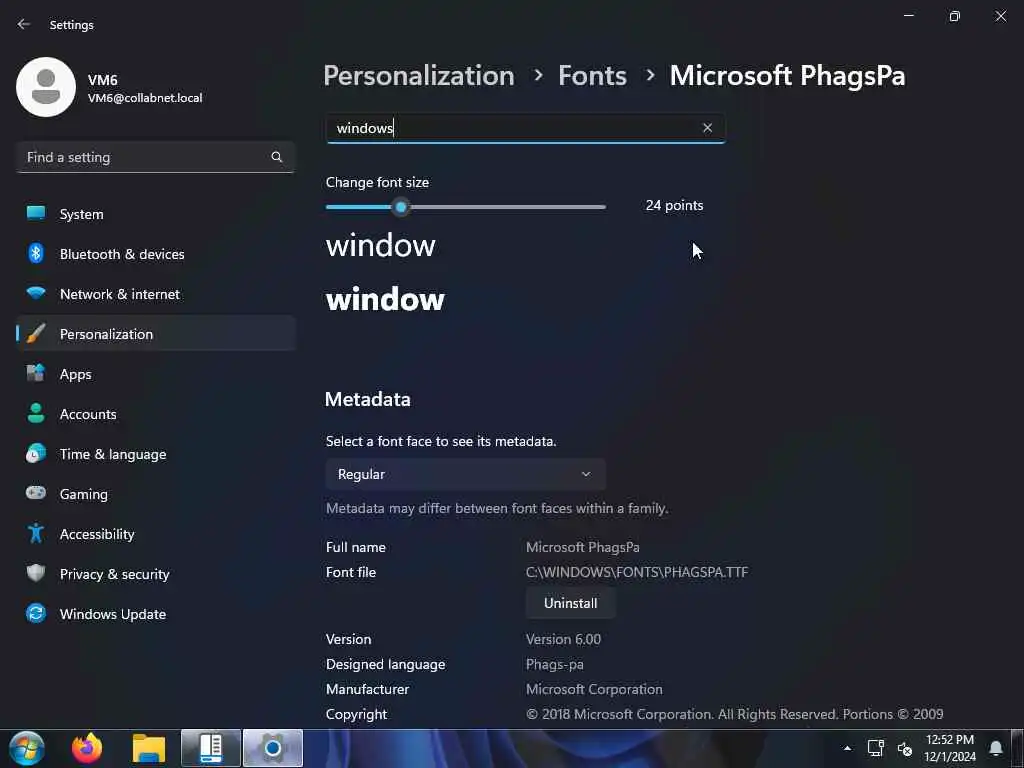The width and height of the screenshot is (1024, 768).
Task: Go to Fonts breadcrumb
Action: (x=592, y=76)
